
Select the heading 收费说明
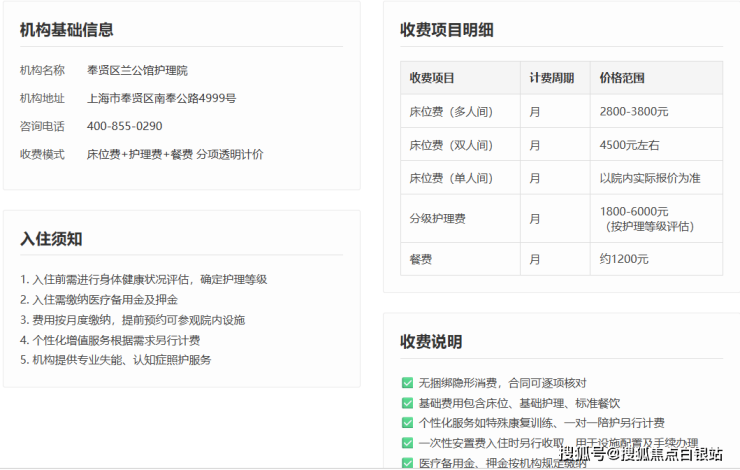[x=431, y=342]
